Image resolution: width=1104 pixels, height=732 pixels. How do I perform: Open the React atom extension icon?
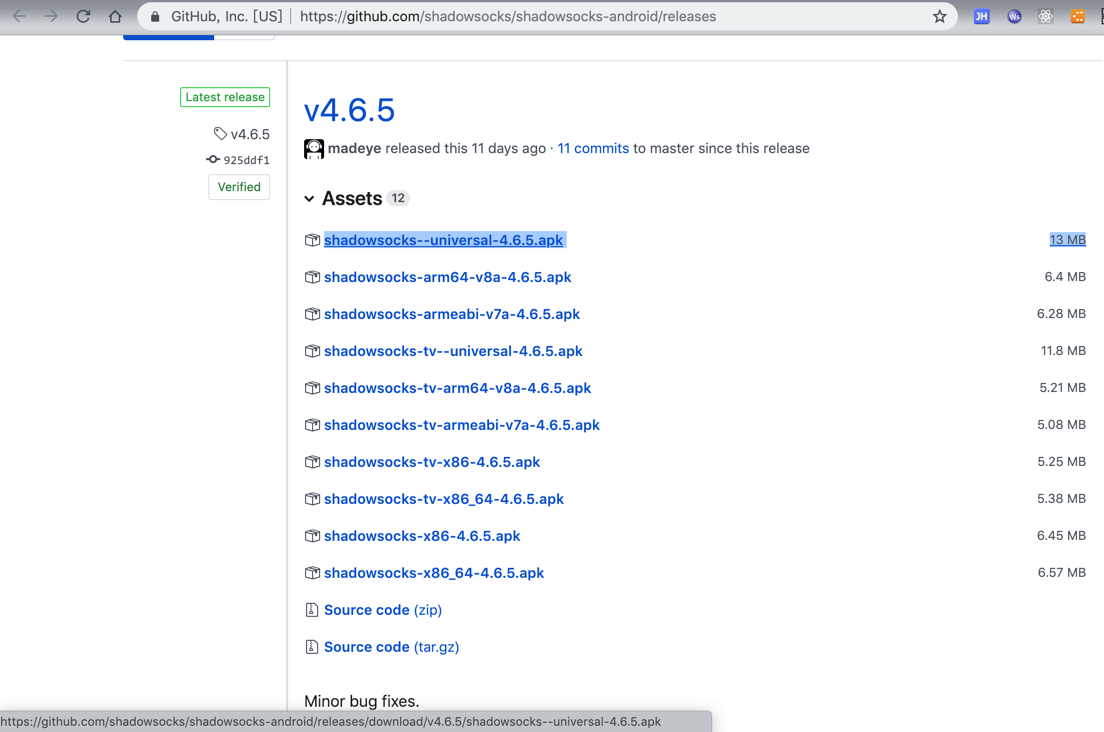pos(1046,16)
